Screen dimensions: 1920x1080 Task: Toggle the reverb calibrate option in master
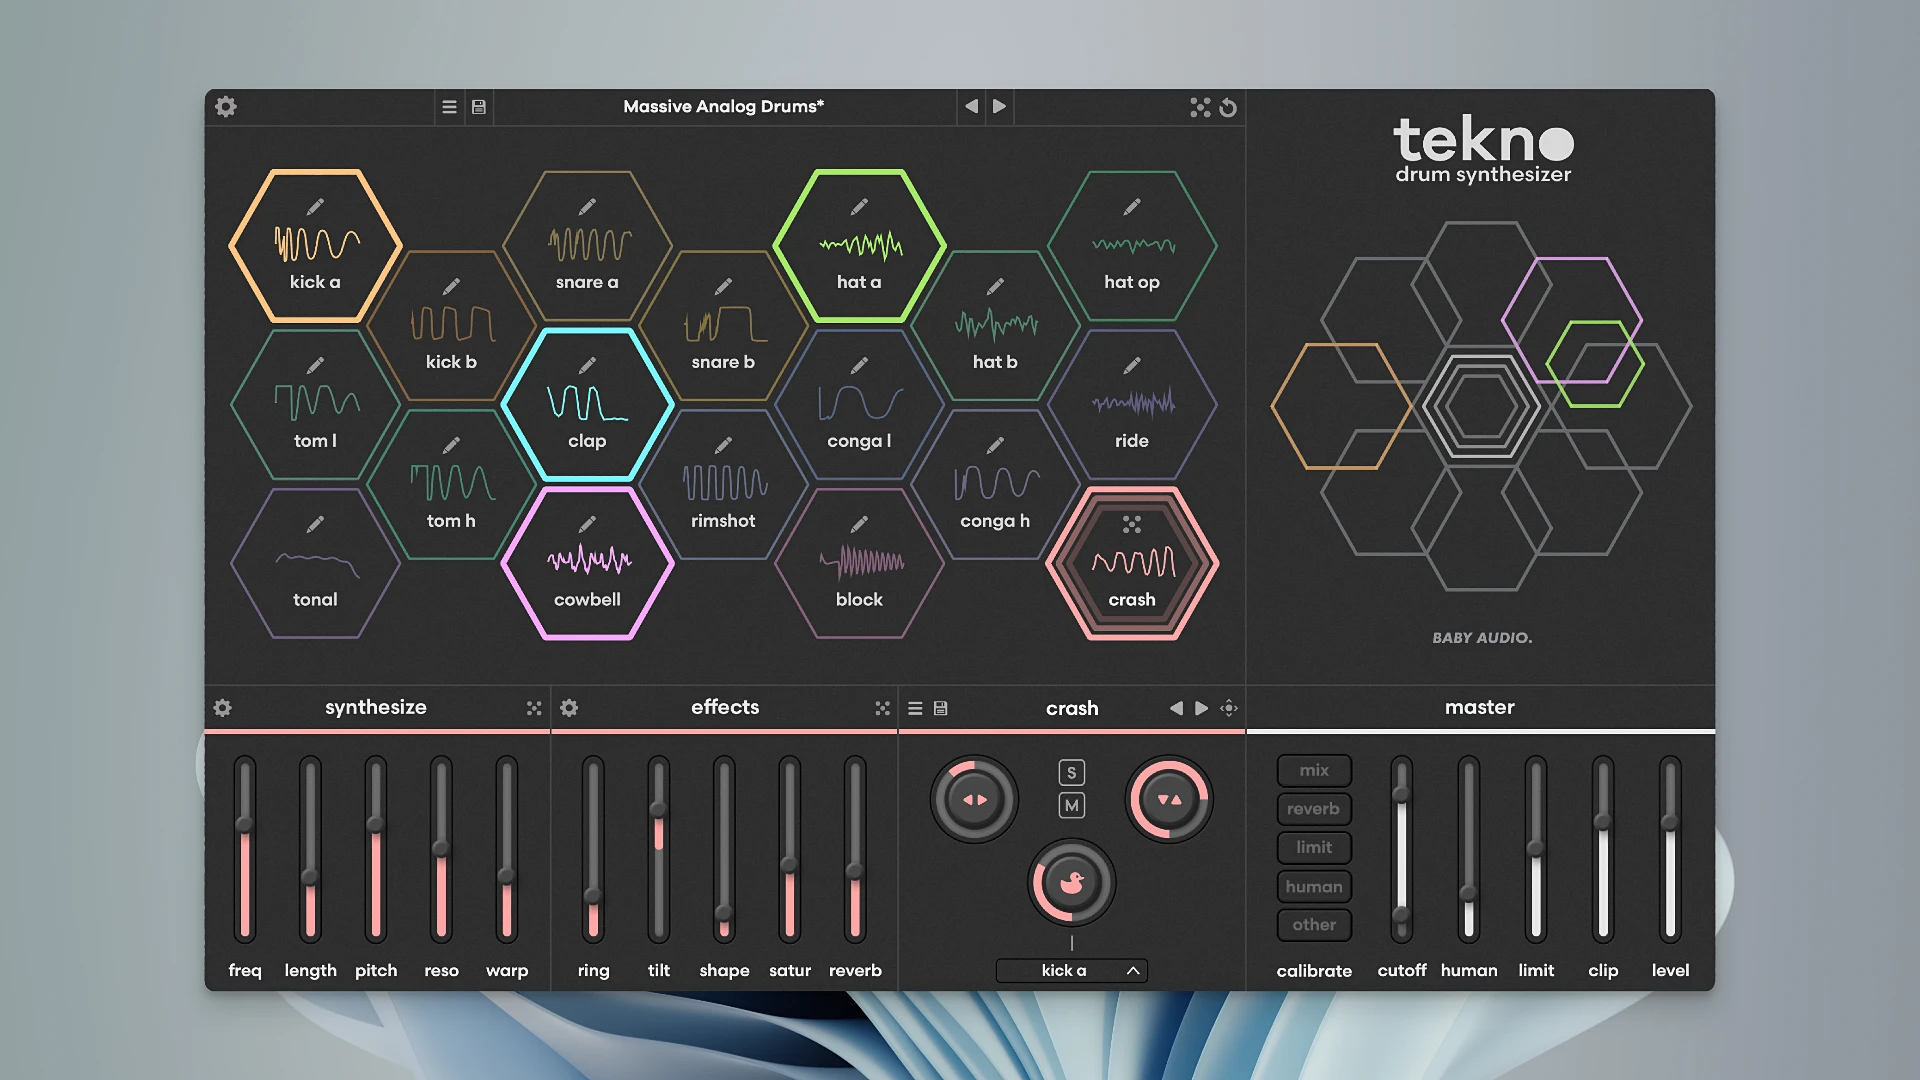[x=1313, y=809]
